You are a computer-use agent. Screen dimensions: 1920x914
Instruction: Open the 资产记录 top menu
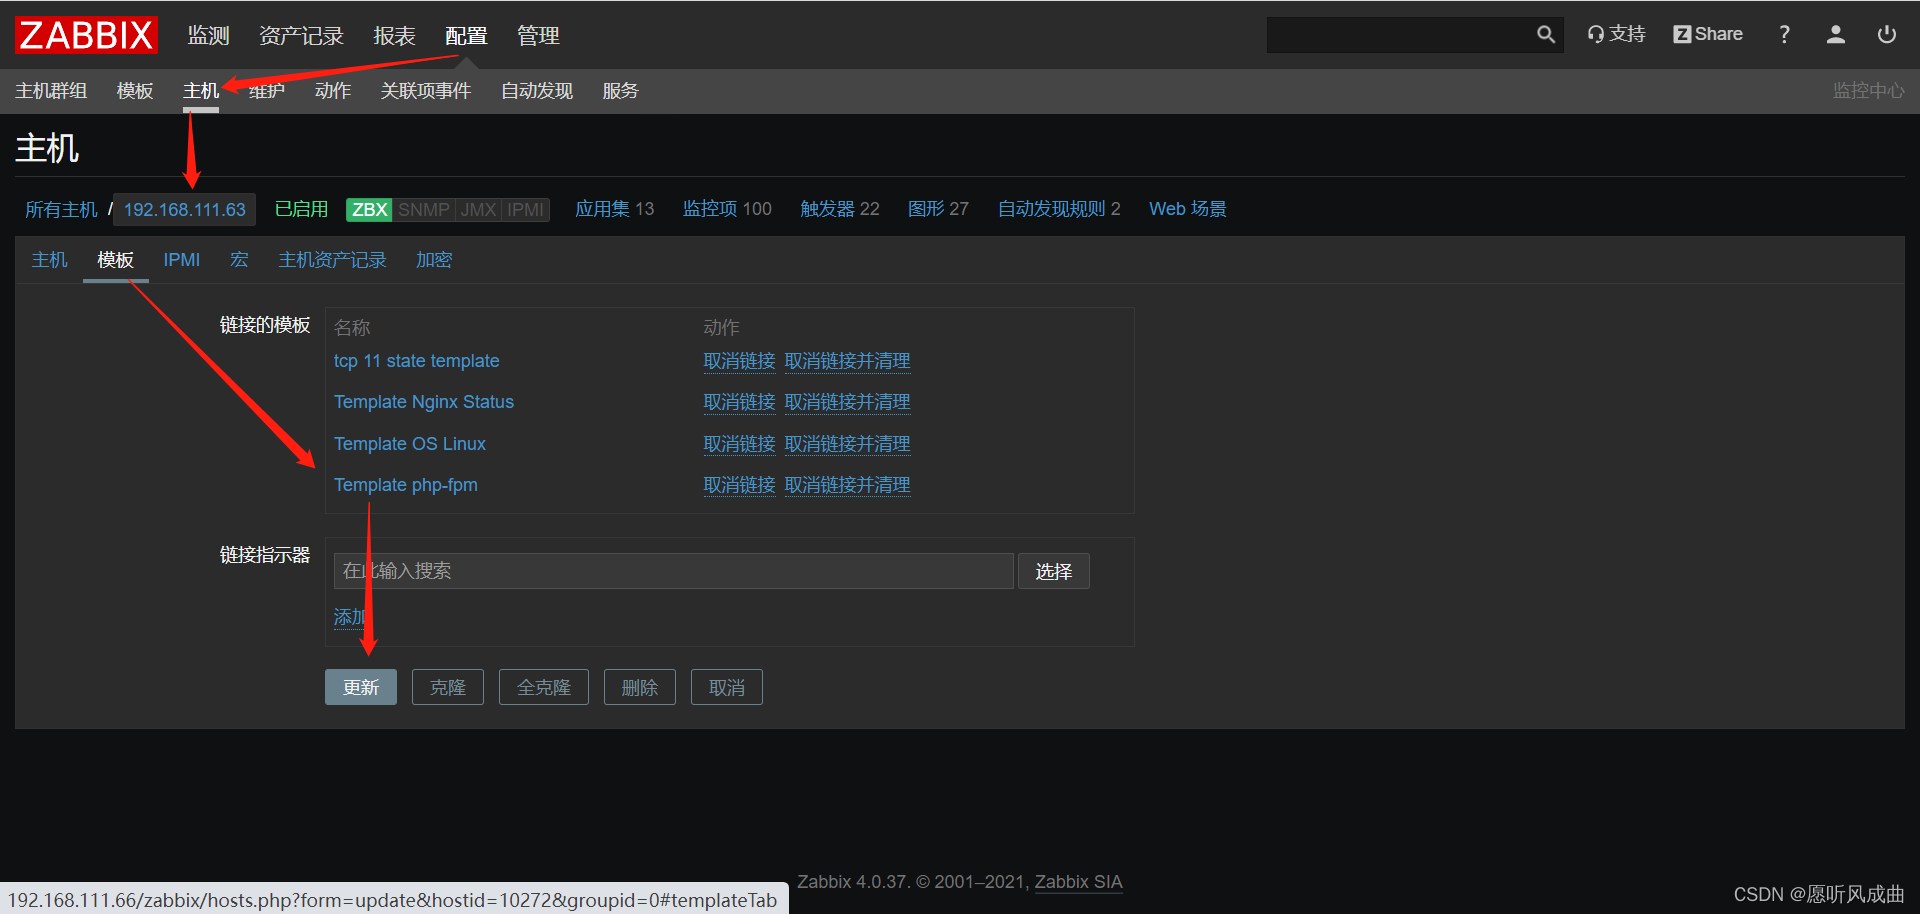pyautogui.click(x=301, y=36)
